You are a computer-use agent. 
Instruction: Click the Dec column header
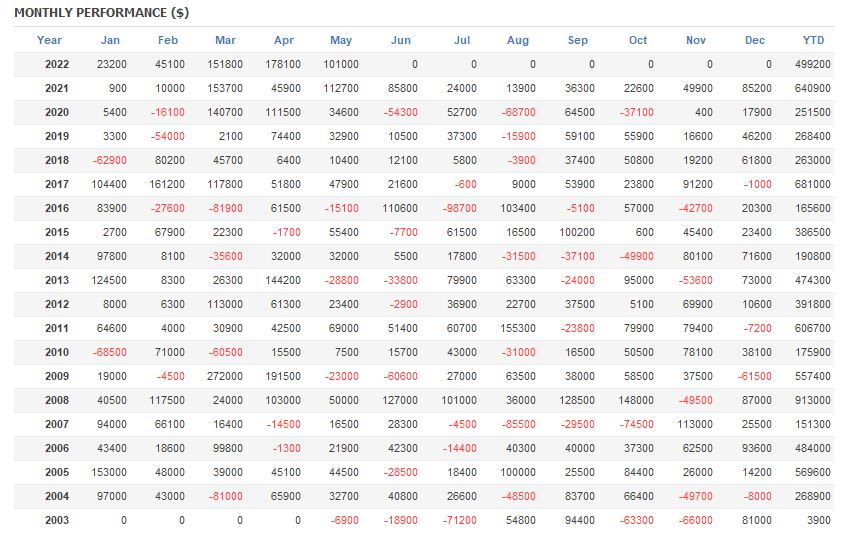(755, 40)
